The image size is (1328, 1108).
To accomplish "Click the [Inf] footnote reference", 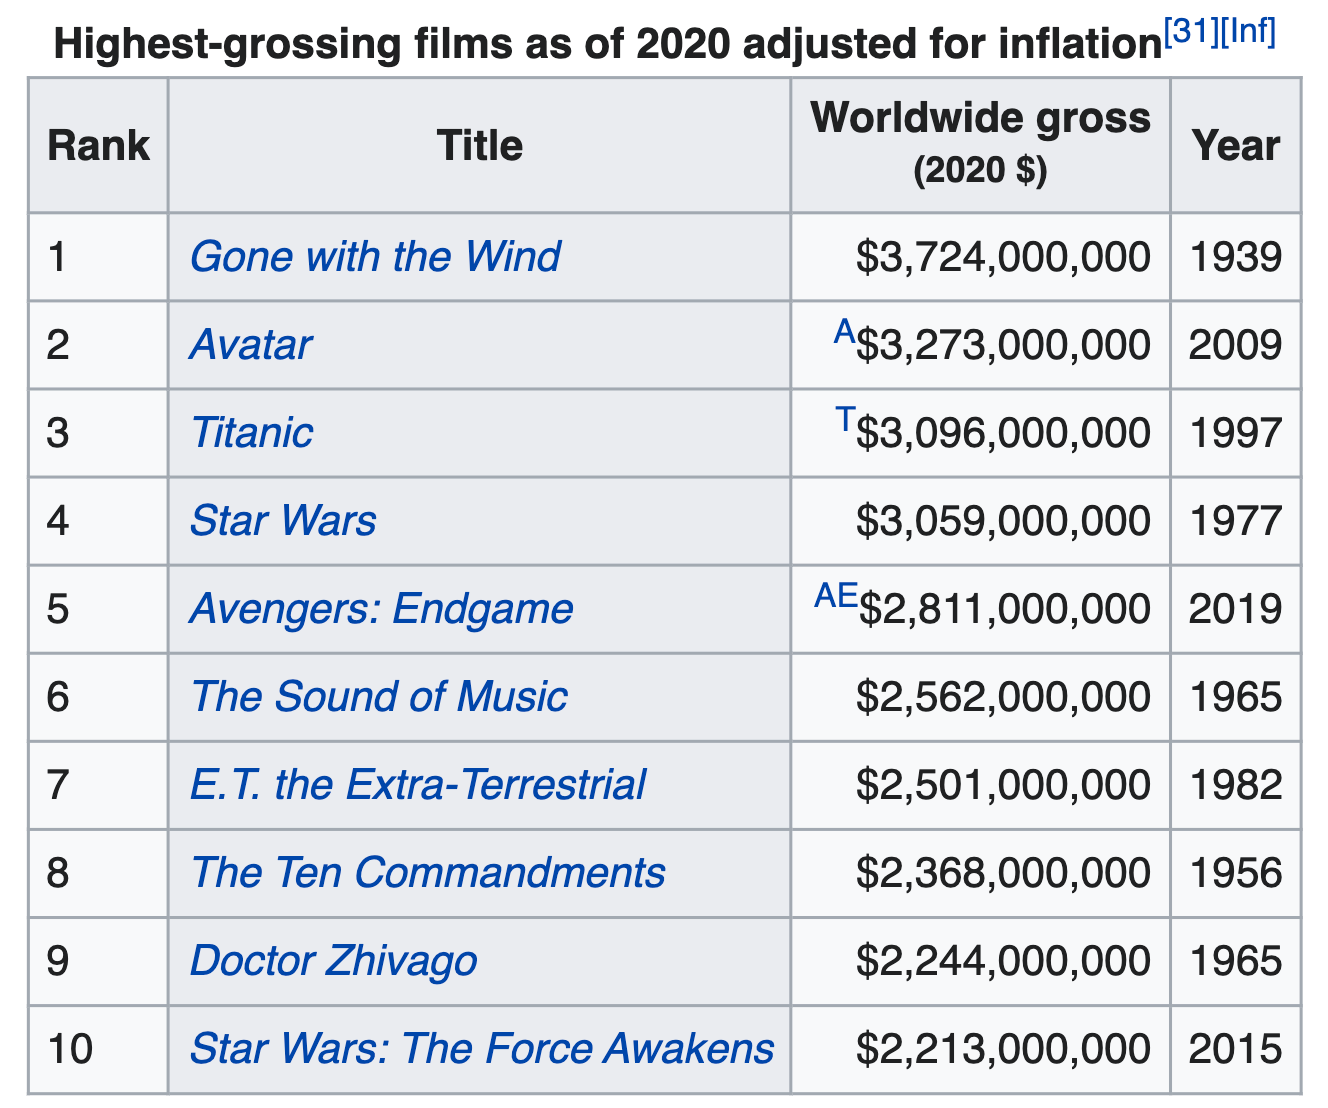I will [1248, 32].
